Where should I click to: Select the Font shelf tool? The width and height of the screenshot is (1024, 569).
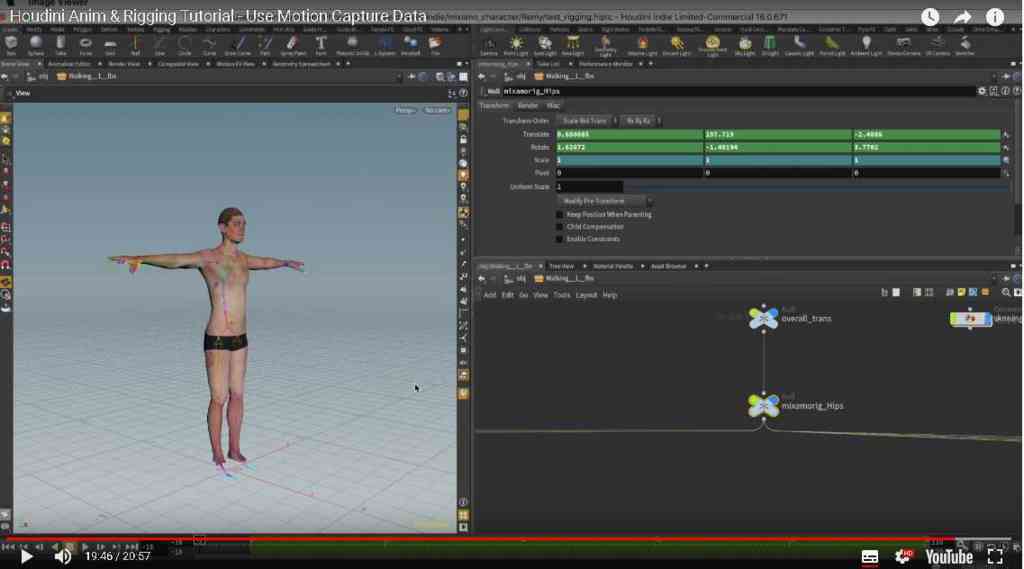click(x=321, y=45)
